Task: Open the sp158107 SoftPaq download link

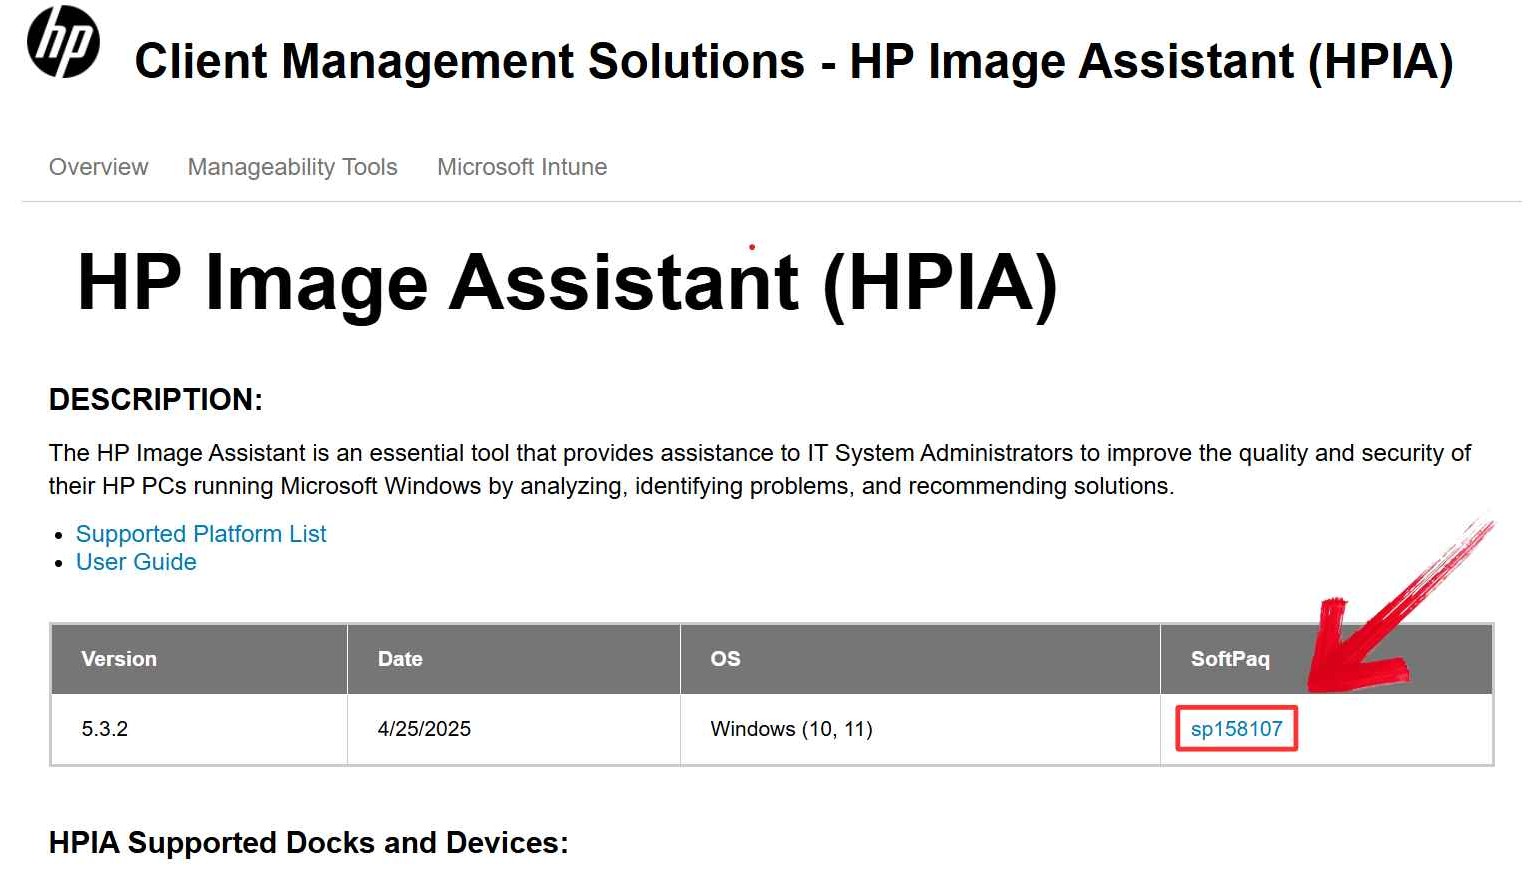Action: coord(1235,729)
